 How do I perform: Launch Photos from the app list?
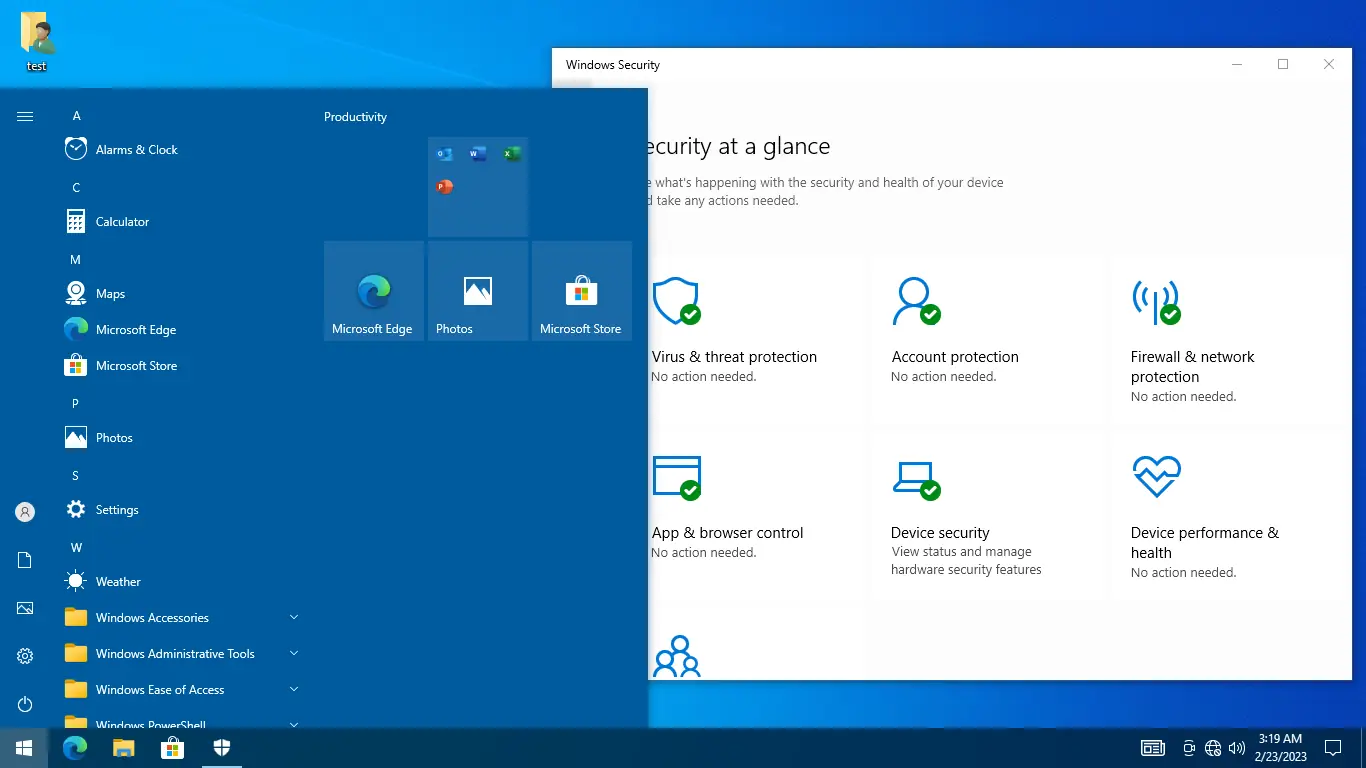(x=183, y=438)
